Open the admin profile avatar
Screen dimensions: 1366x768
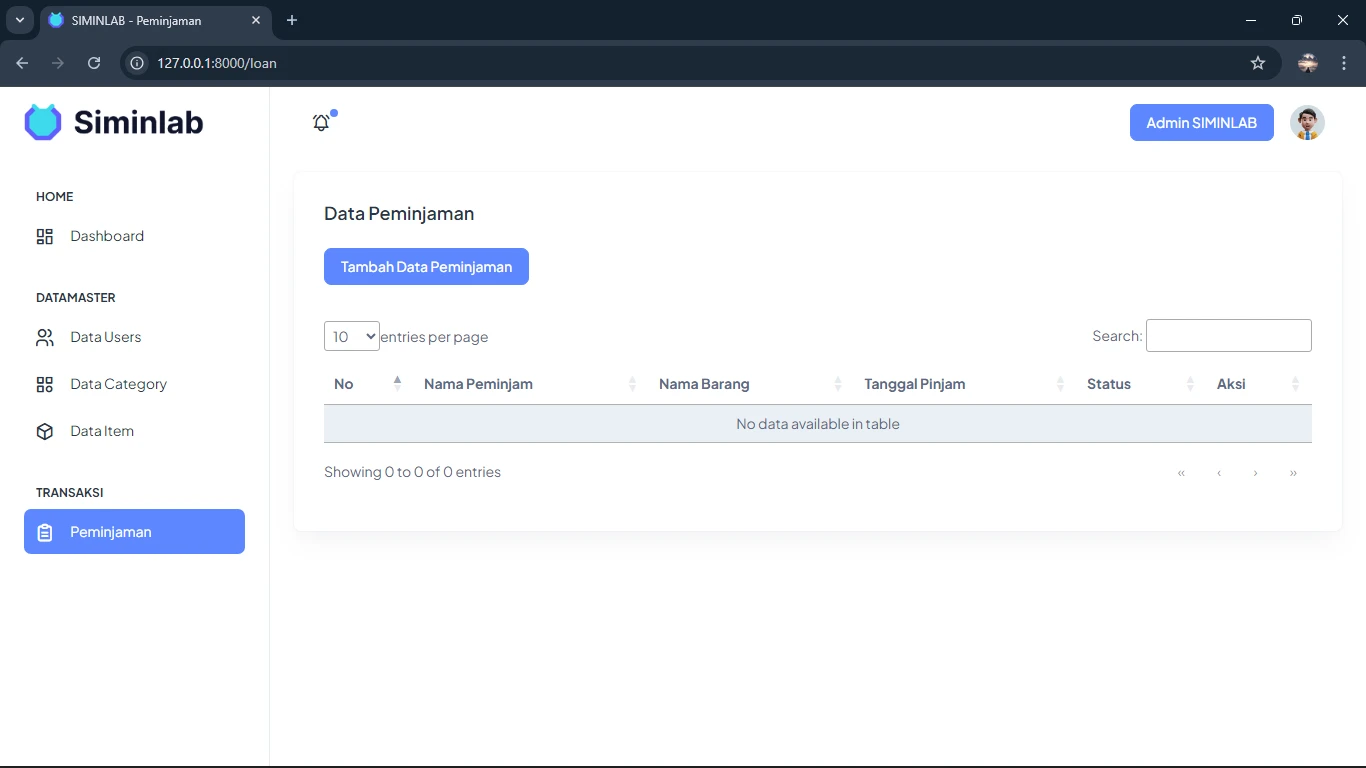click(x=1307, y=123)
